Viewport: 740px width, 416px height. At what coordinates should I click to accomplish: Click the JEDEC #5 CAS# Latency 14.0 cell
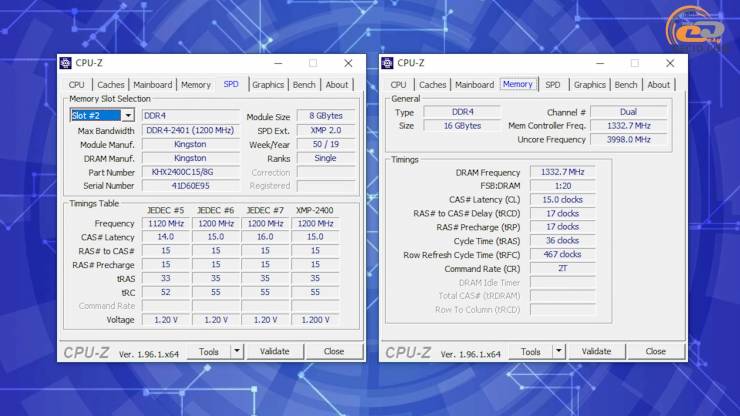[166, 237]
